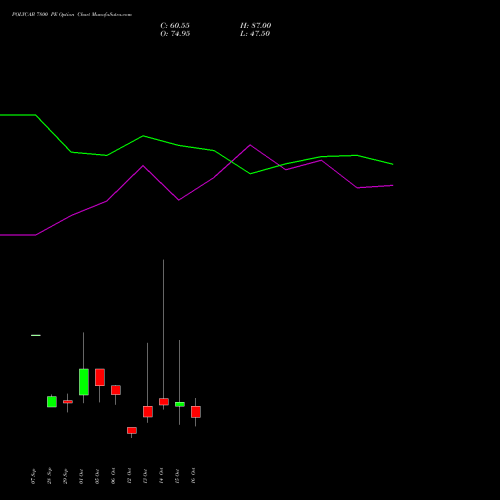Click the close price value C: 60.55
This screenshot has height=500, width=500.
(x=175, y=26)
